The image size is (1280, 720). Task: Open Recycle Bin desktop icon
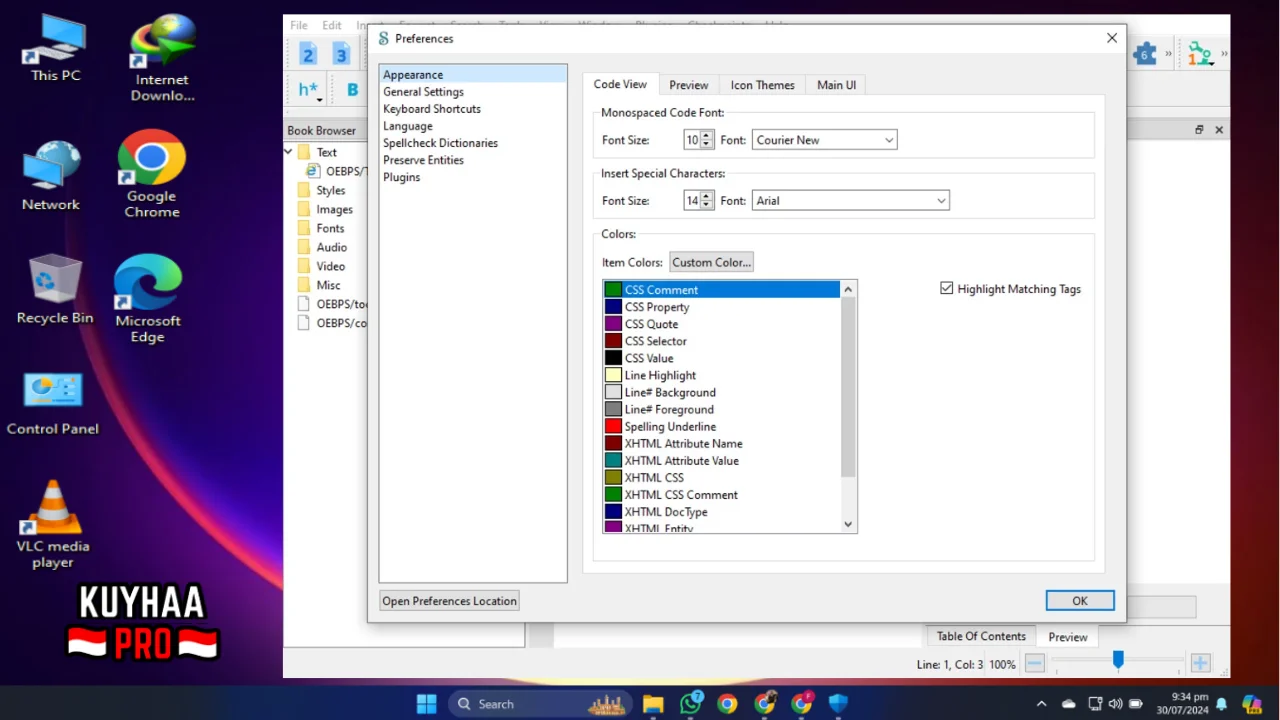pyautogui.click(x=55, y=289)
